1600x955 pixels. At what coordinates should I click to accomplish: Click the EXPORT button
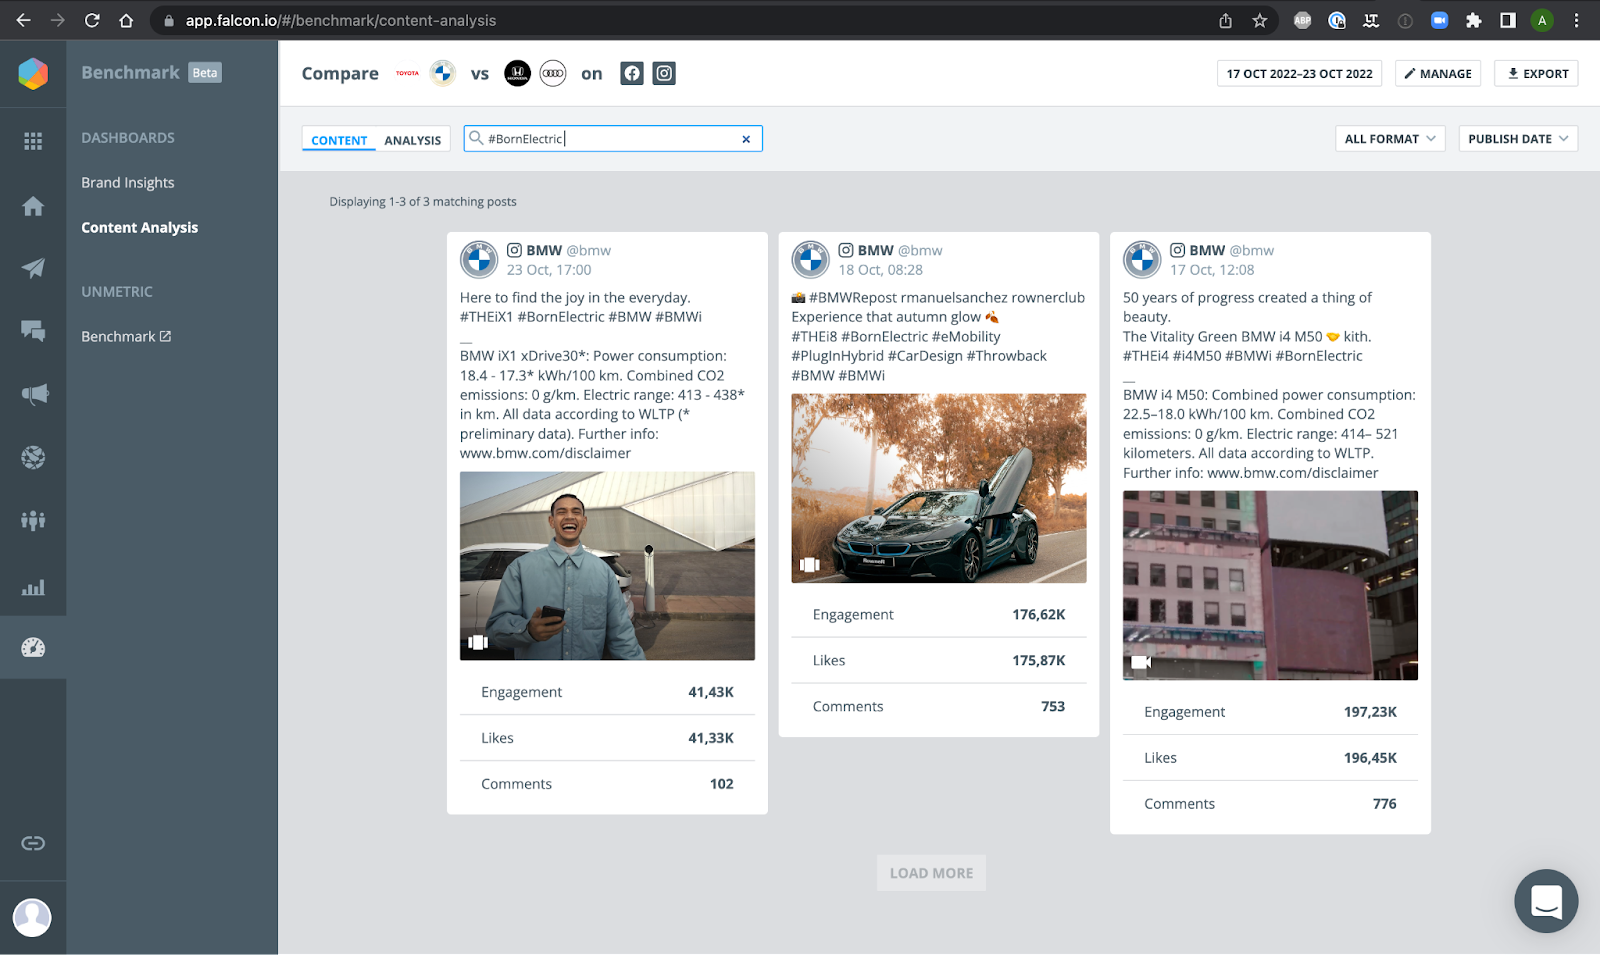click(x=1536, y=73)
